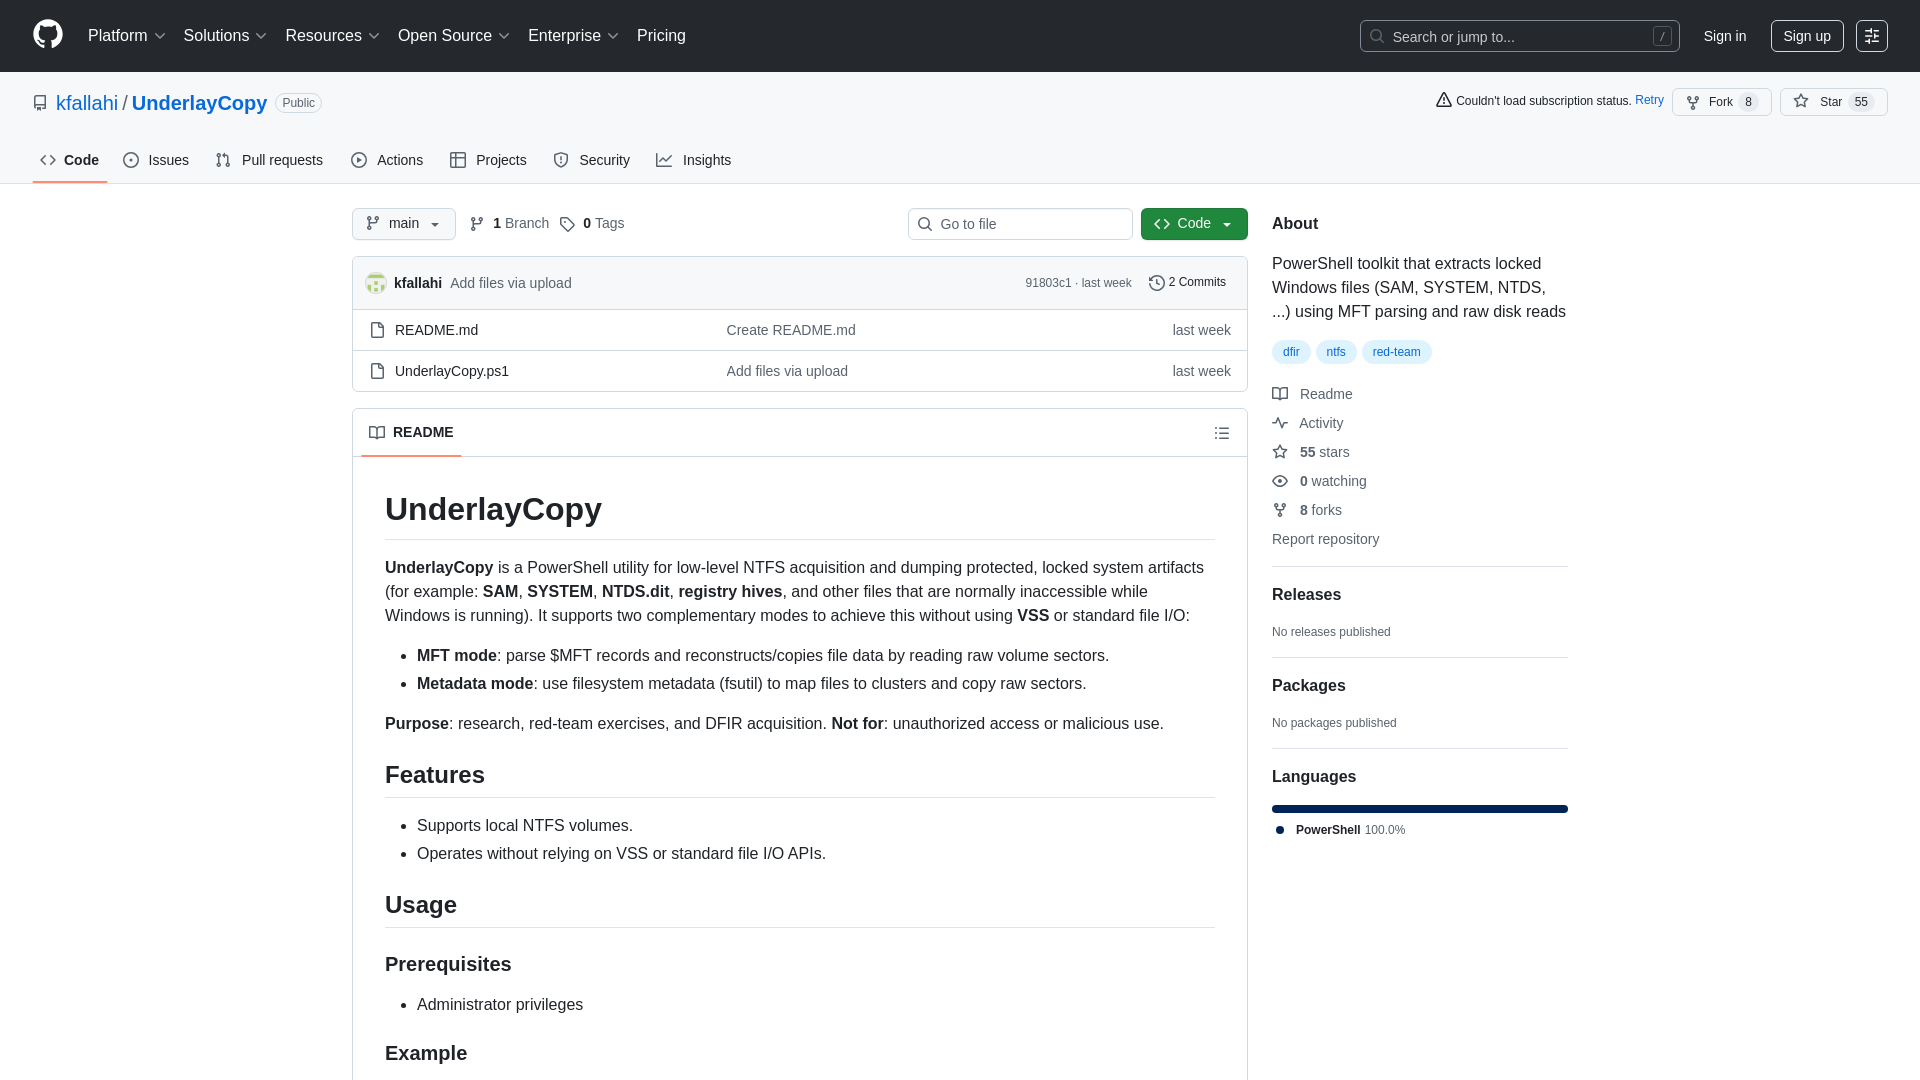This screenshot has height=1080, width=1920.
Task: Open the green Code dropdown
Action: click(1193, 224)
